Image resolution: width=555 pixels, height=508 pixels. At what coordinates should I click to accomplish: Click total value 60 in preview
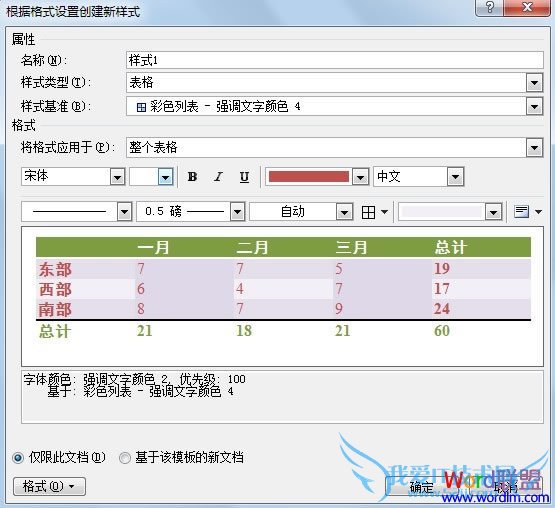point(442,331)
